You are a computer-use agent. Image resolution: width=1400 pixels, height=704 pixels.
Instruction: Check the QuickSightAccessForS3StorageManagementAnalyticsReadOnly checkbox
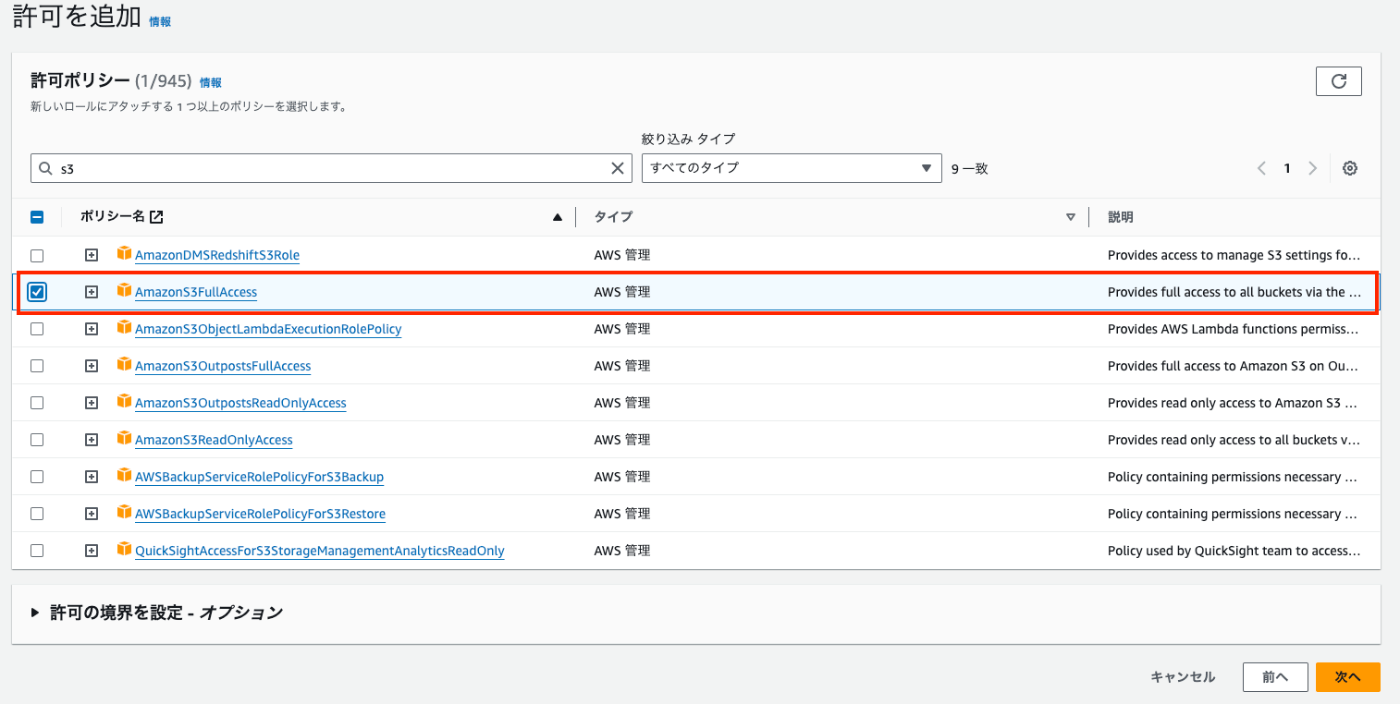point(37,551)
